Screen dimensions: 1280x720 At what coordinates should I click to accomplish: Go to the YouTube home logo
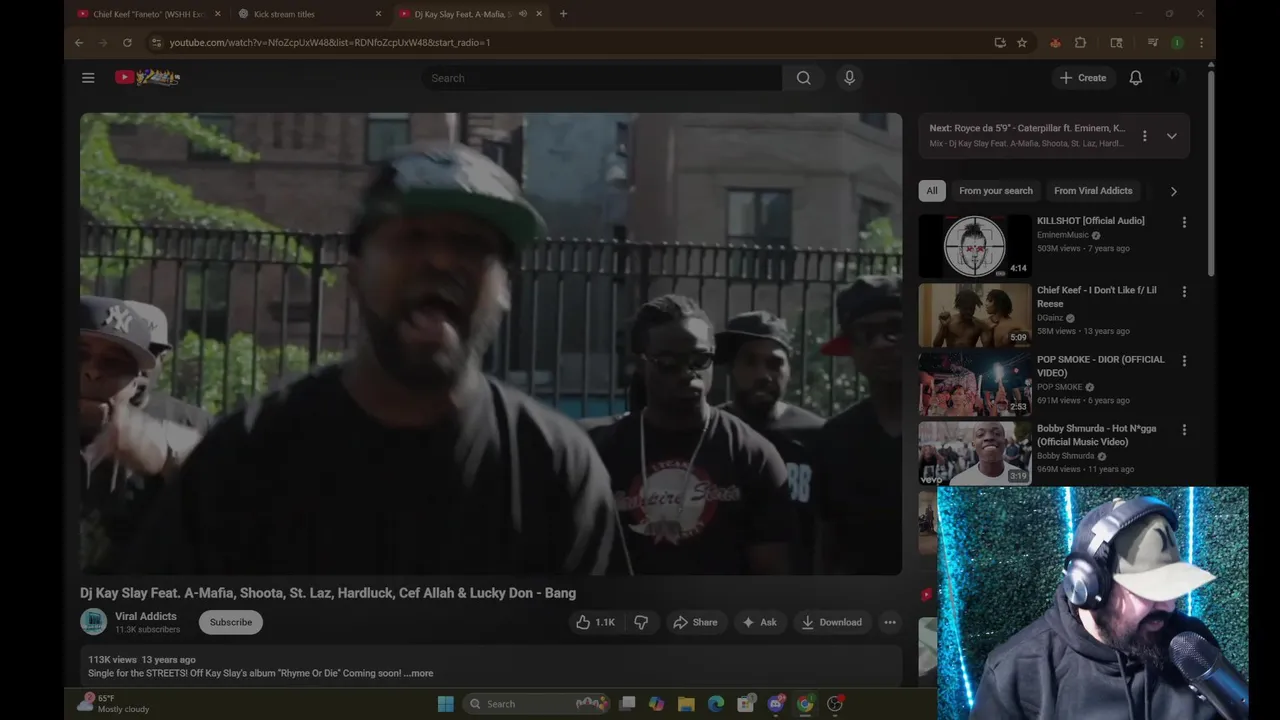(147, 77)
